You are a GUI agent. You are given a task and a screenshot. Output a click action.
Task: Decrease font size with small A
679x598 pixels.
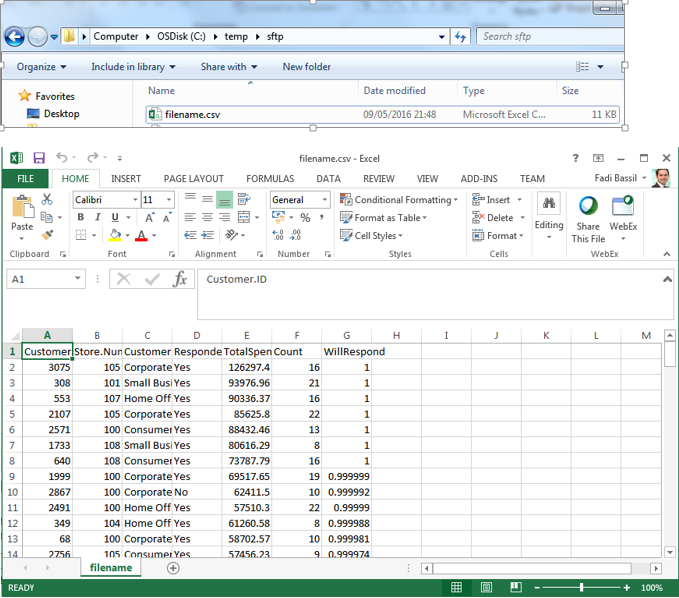167,217
